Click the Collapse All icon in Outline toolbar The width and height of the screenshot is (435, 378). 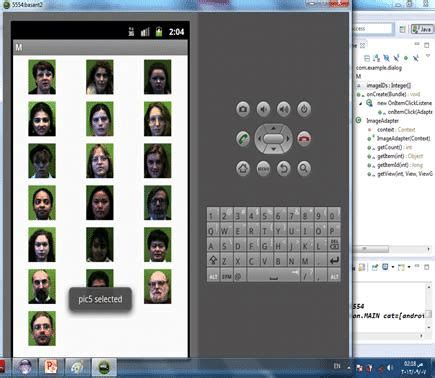[367, 58]
